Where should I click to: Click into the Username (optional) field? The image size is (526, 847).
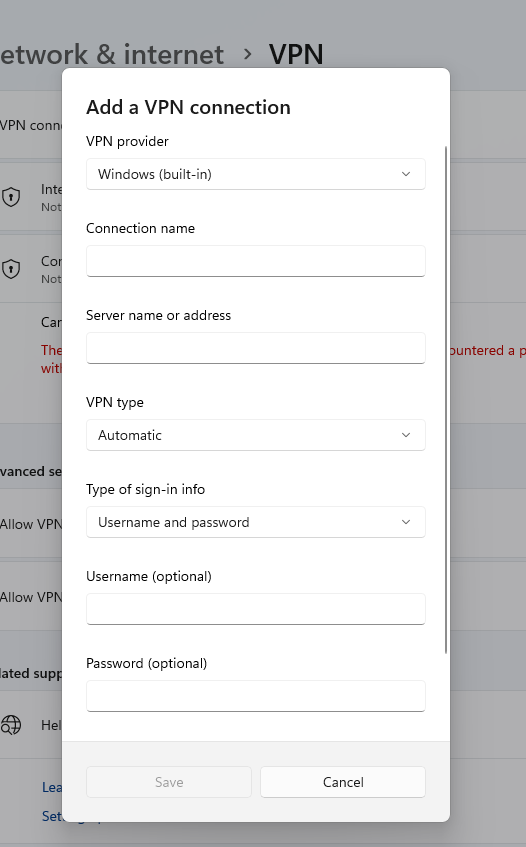255,609
